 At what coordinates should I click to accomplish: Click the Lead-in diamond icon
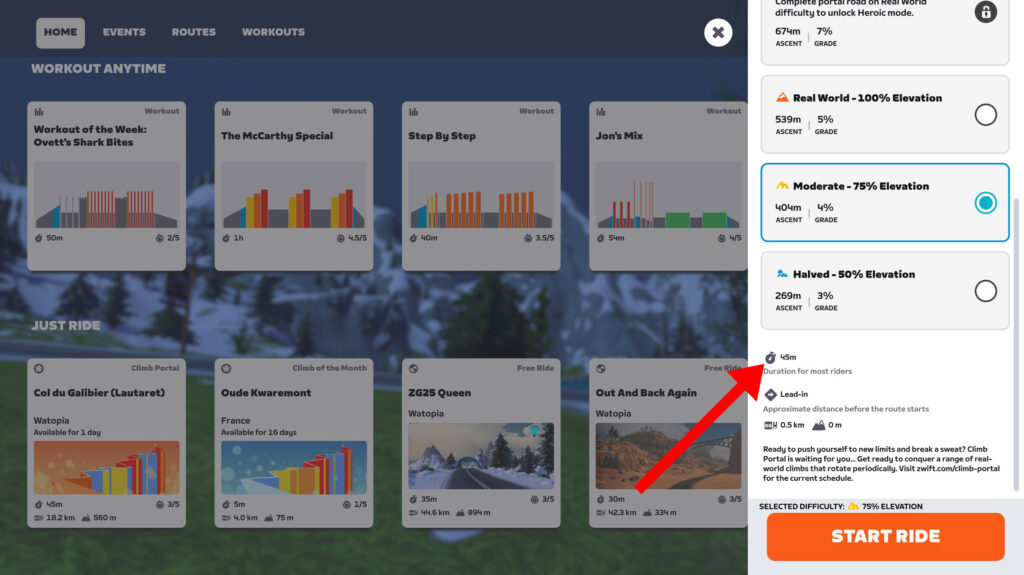pyautogui.click(x=771, y=394)
